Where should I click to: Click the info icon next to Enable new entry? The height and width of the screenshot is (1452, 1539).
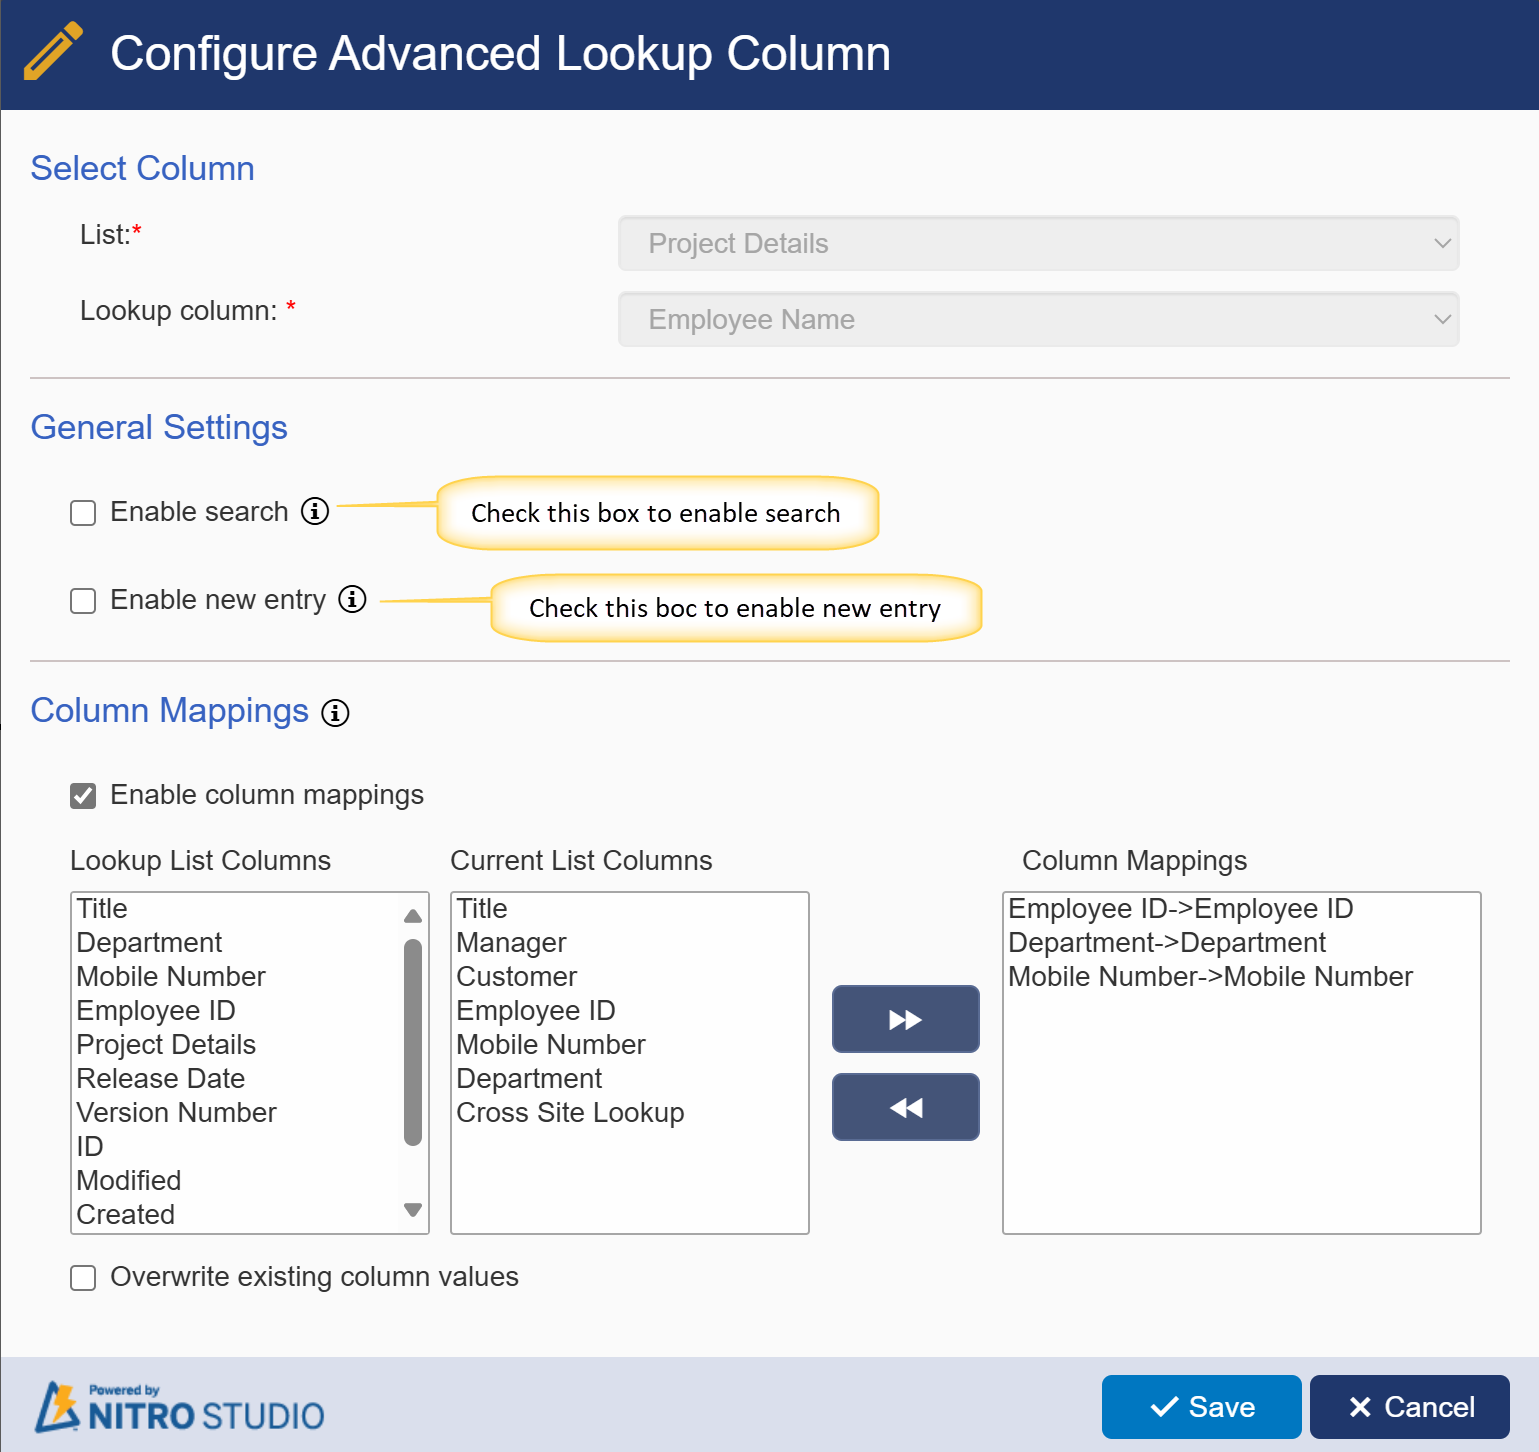click(352, 599)
